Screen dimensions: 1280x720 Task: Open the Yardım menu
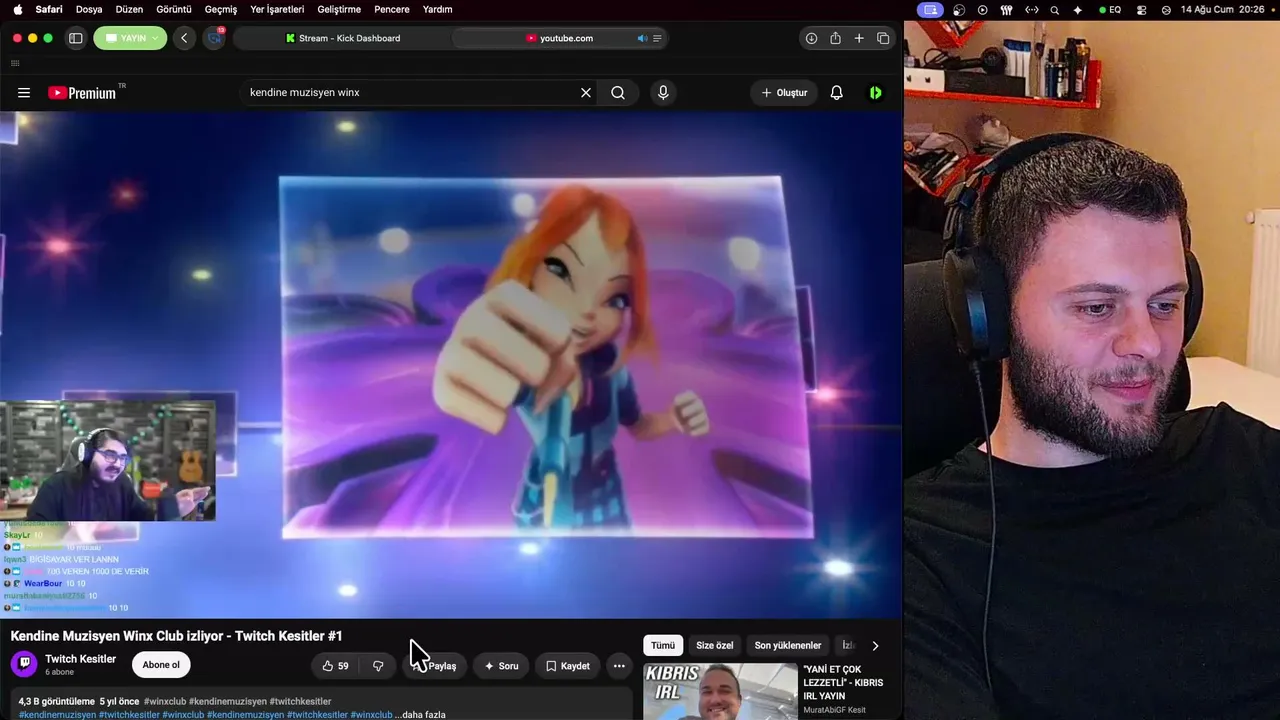pos(437,9)
